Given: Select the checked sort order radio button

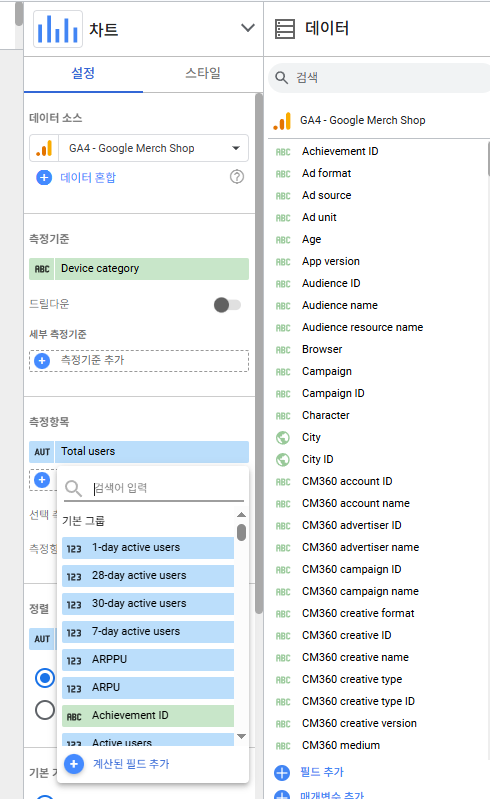Looking at the screenshot, I should click(45, 678).
